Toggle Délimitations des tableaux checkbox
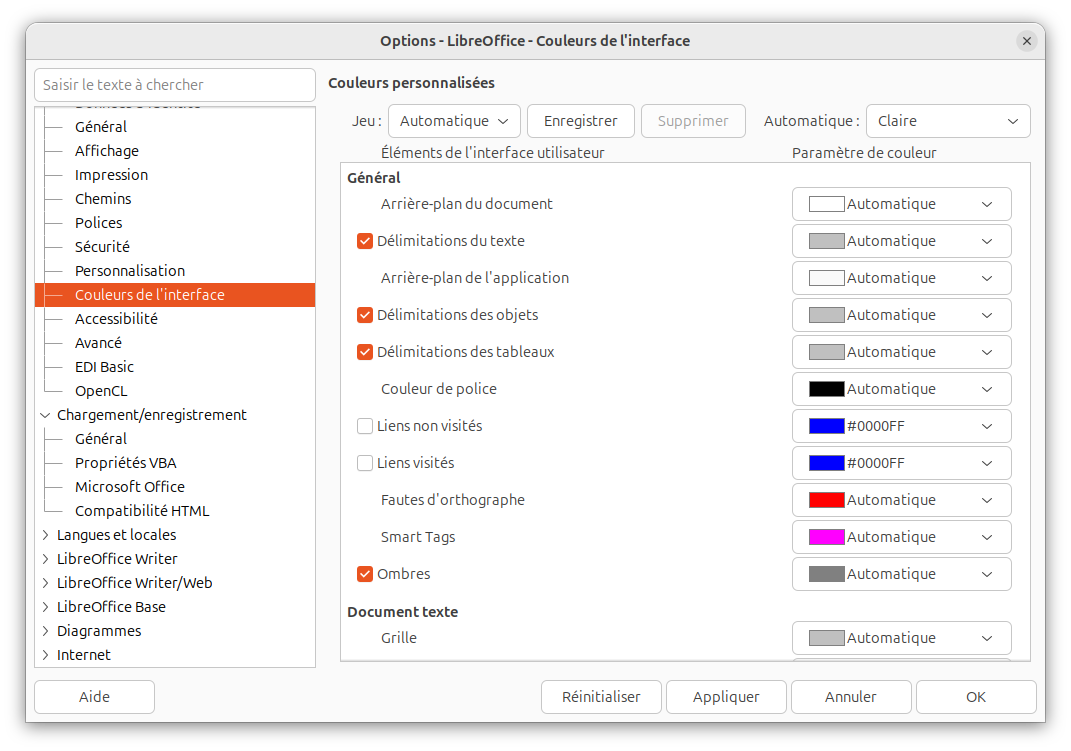The image size is (1071, 751). (x=365, y=352)
